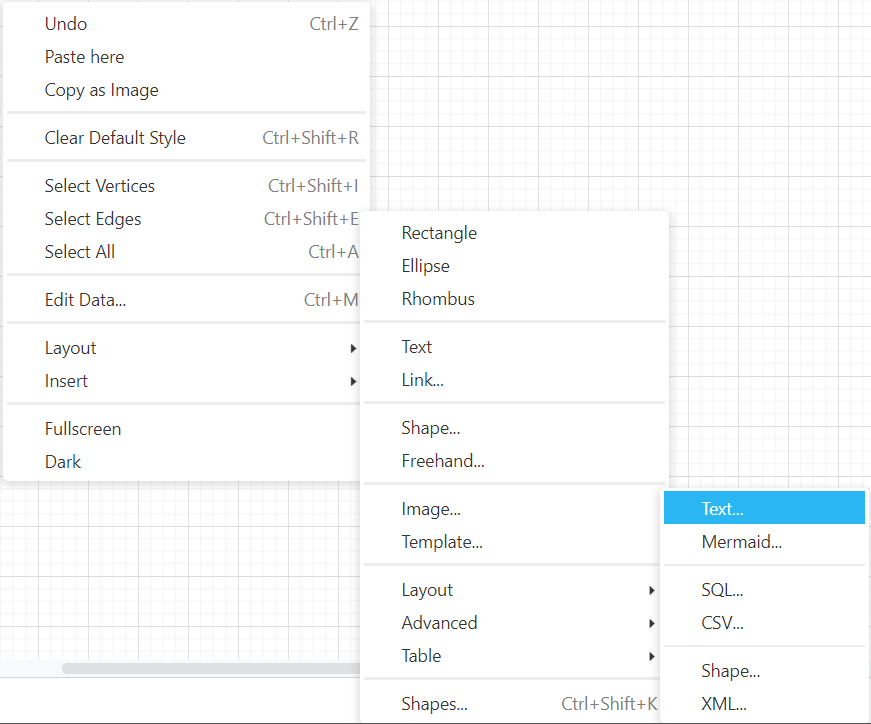871x724 pixels.
Task: Open the Mermaid diagram dialog
Action: click(741, 541)
